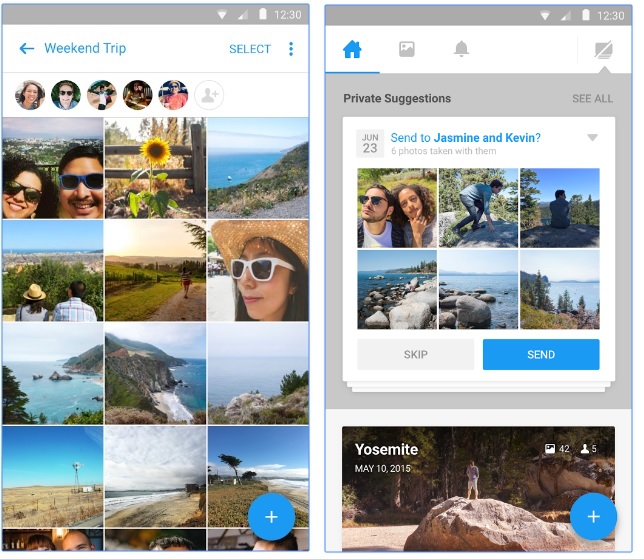The image size is (644, 559).
Task: Open the sunflower by fence photo
Action: click(x=155, y=168)
